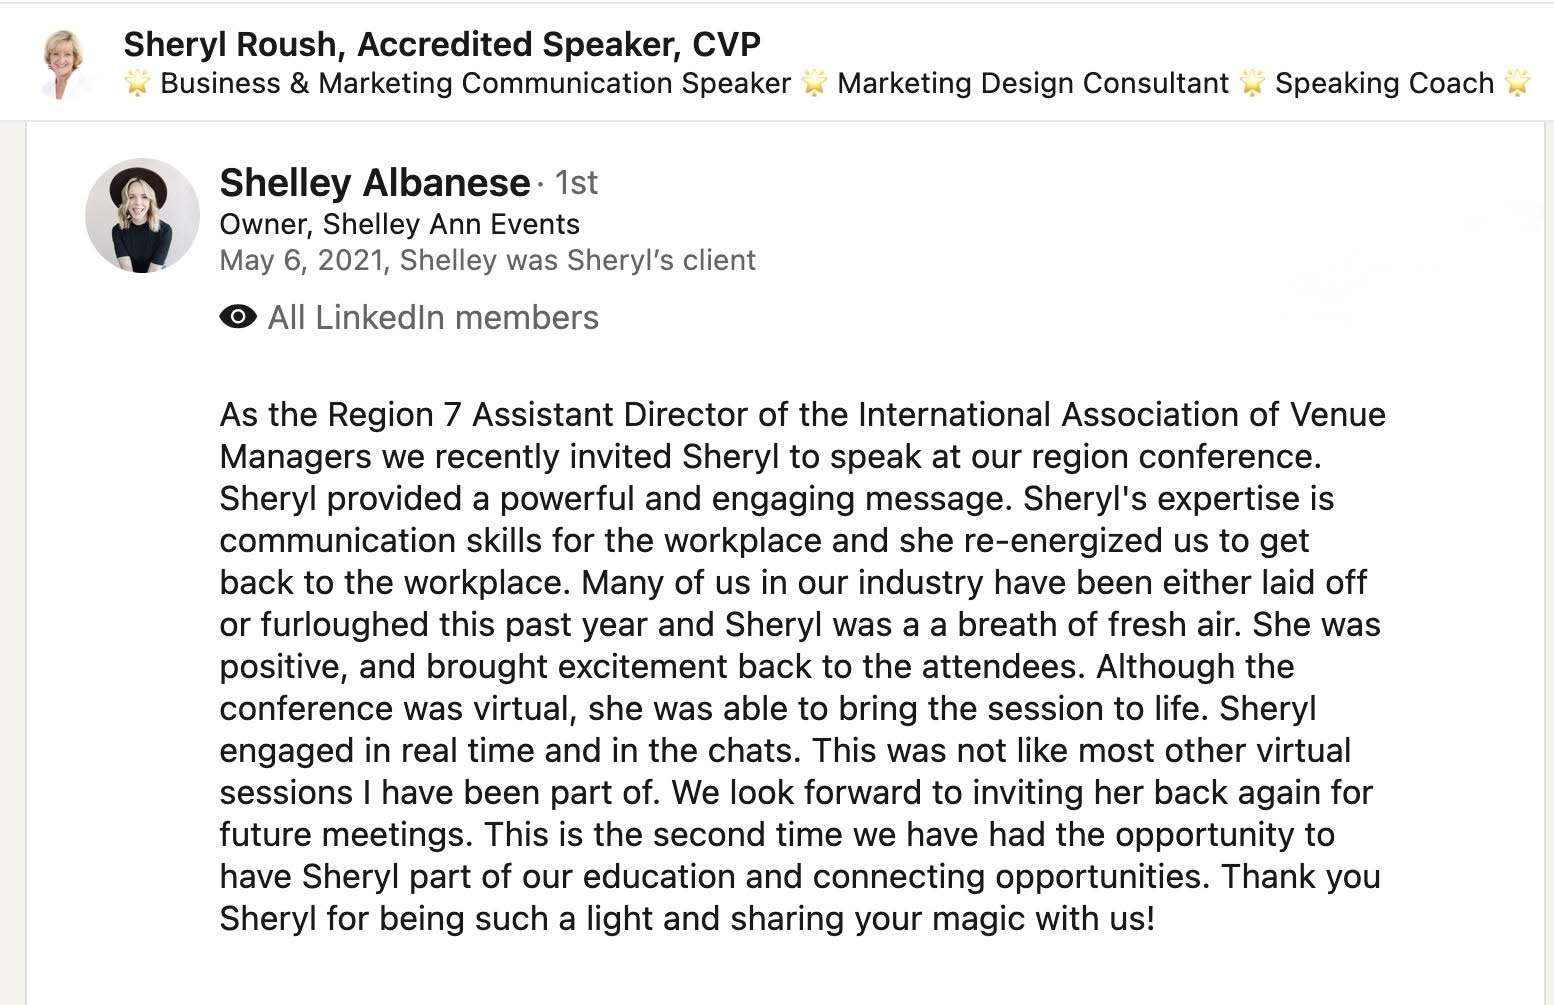Click the 1st degree connection badge

coord(576,183)
